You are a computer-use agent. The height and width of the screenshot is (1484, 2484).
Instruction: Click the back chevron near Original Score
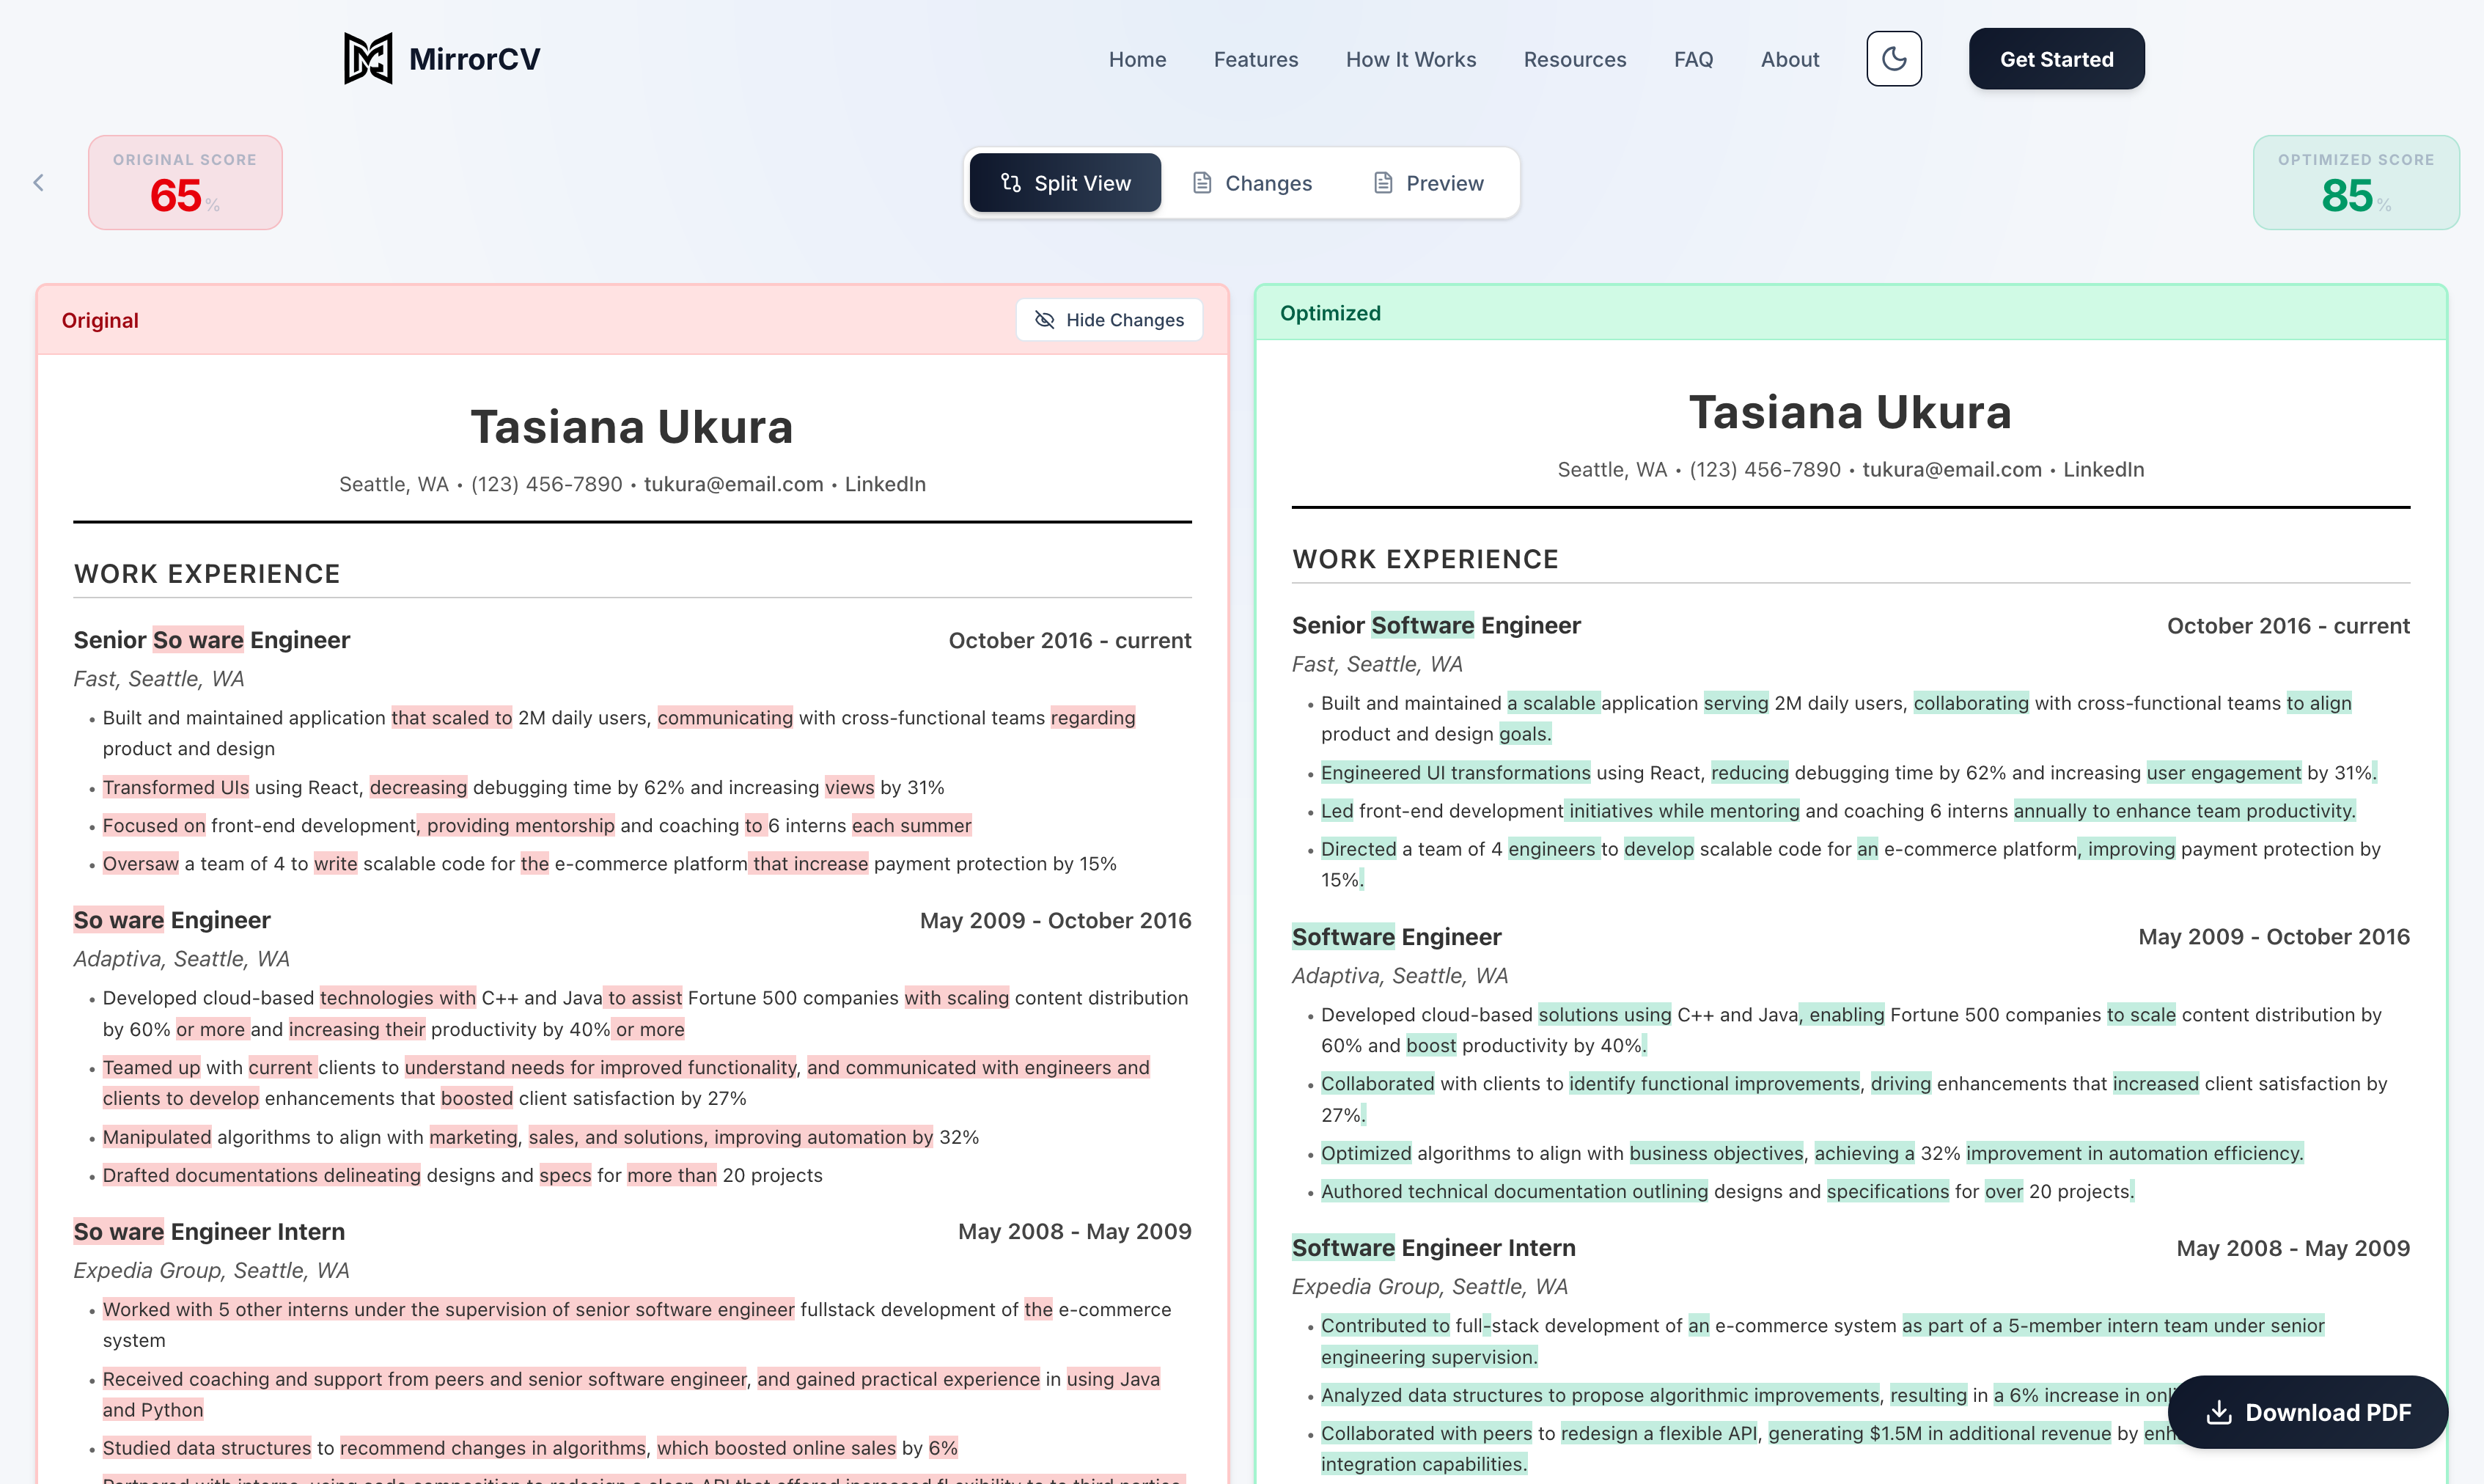[x=38, y=182]
